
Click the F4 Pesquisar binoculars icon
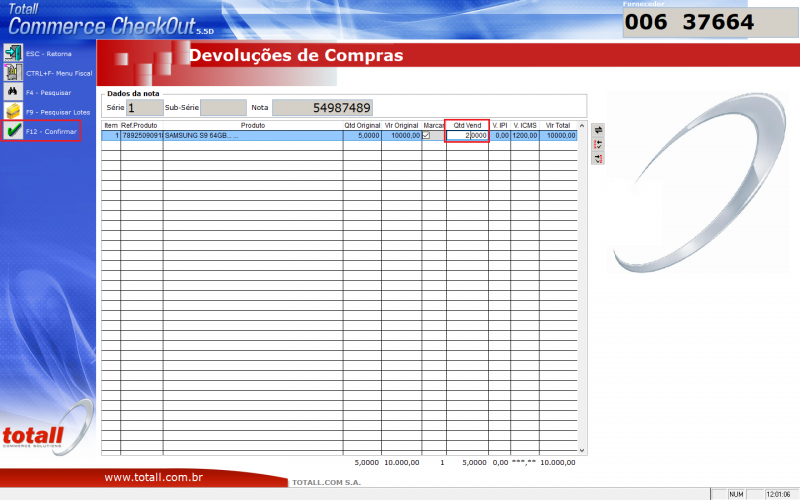click(13, 91)
